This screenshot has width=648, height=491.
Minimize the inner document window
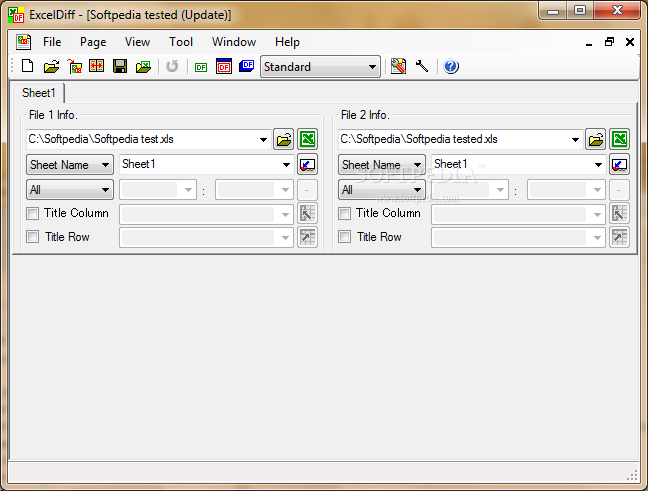click(x=589, y=43)
